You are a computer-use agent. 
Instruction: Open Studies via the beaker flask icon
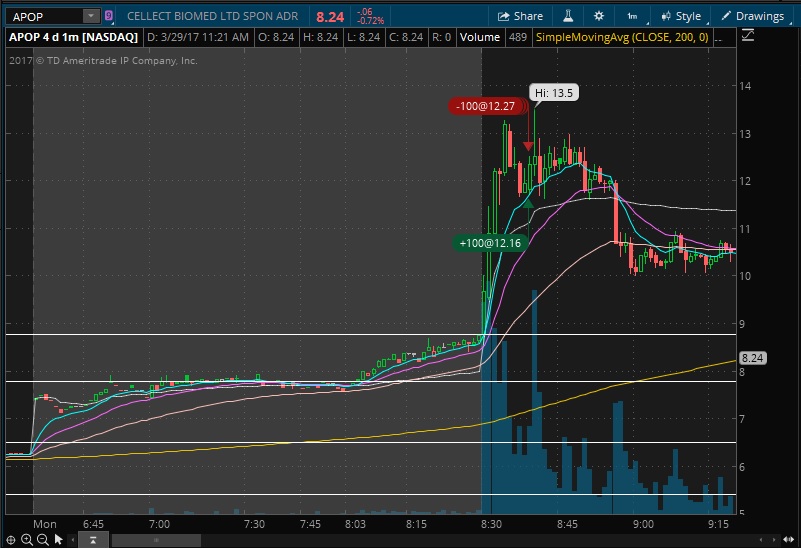click(x=568, y=16)
